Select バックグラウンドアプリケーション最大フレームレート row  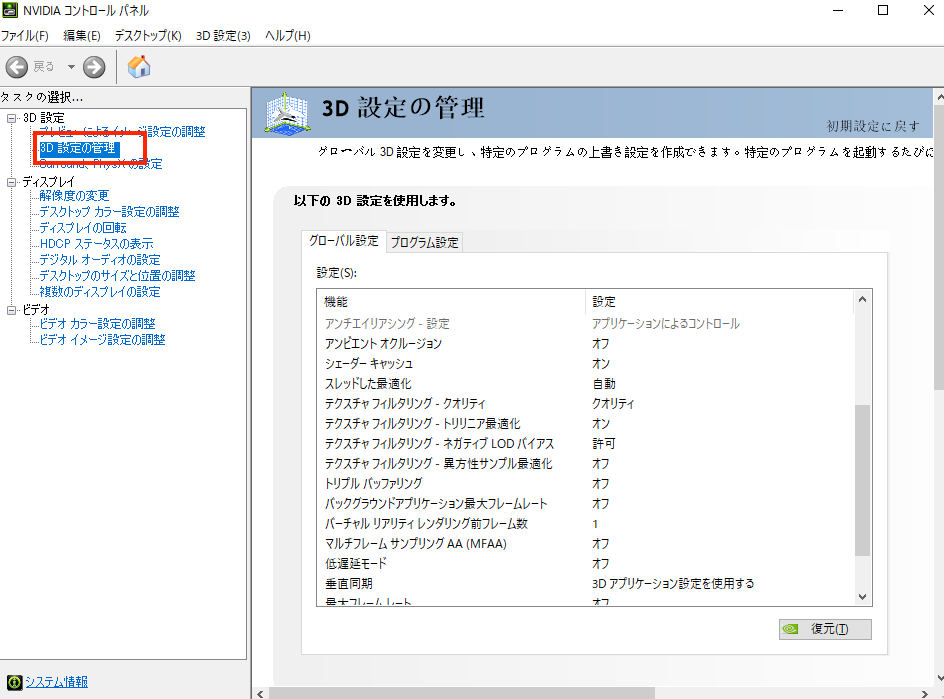coord(585,503)
